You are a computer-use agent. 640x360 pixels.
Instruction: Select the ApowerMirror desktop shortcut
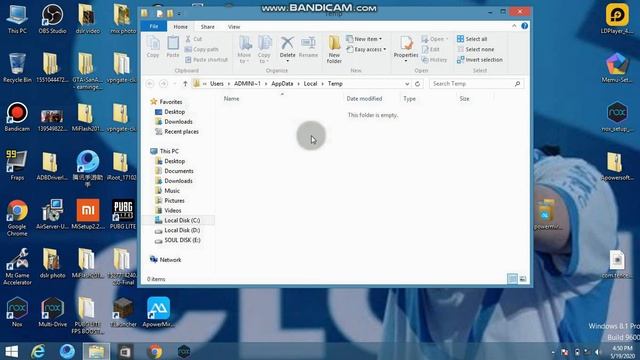click(x=158, y=312)
